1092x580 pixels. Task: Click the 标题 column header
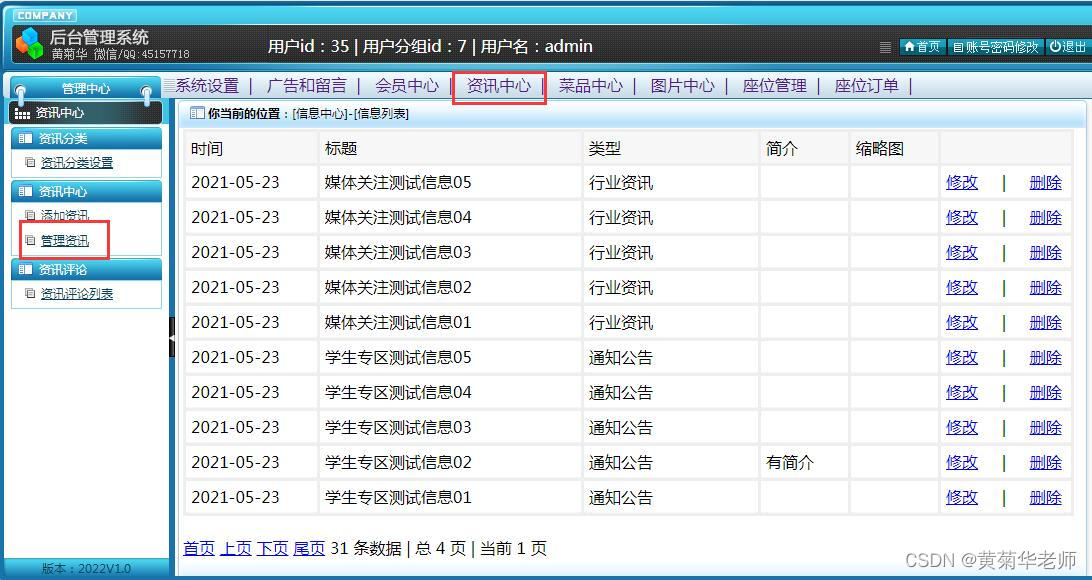click(x=341, y=148)
